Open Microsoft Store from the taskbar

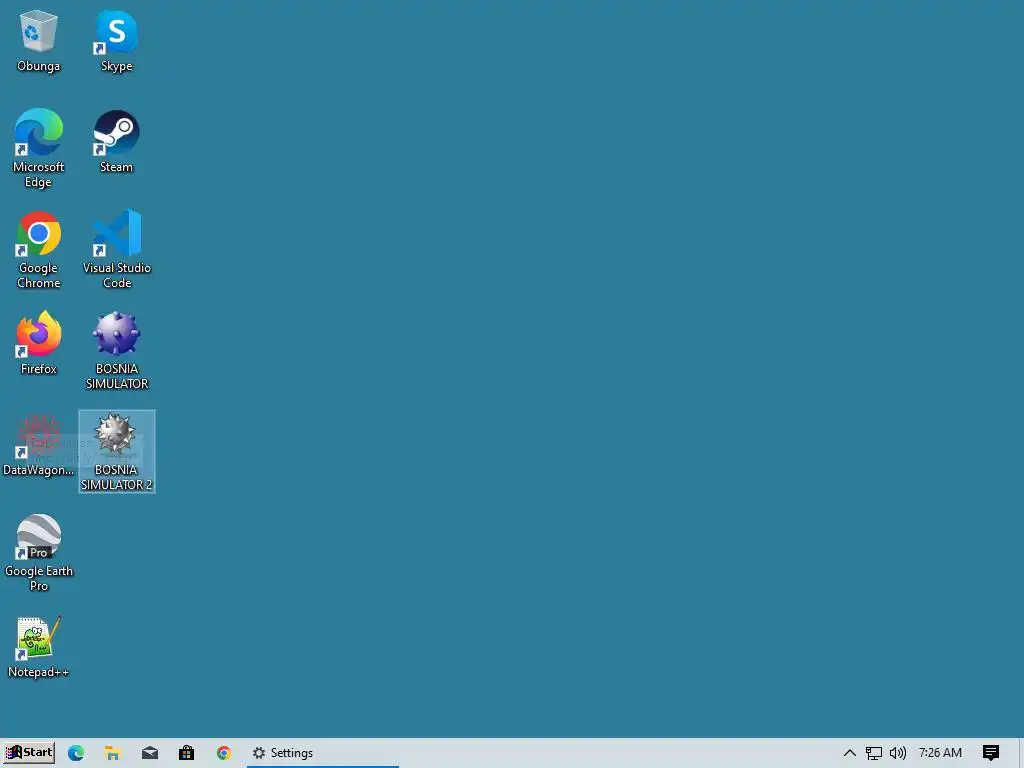tap(186, 753)
